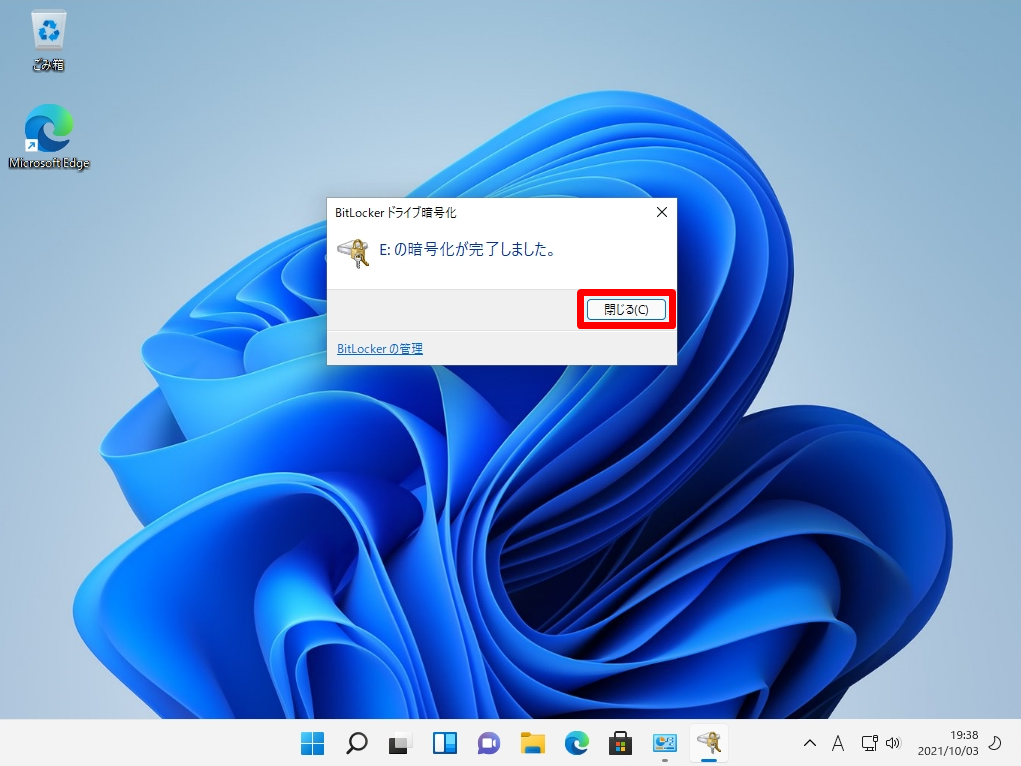Launch Teams Chat from the taskbar
Image resolution: width=1021 pixels, height=766 pixels.
[489, 743]
